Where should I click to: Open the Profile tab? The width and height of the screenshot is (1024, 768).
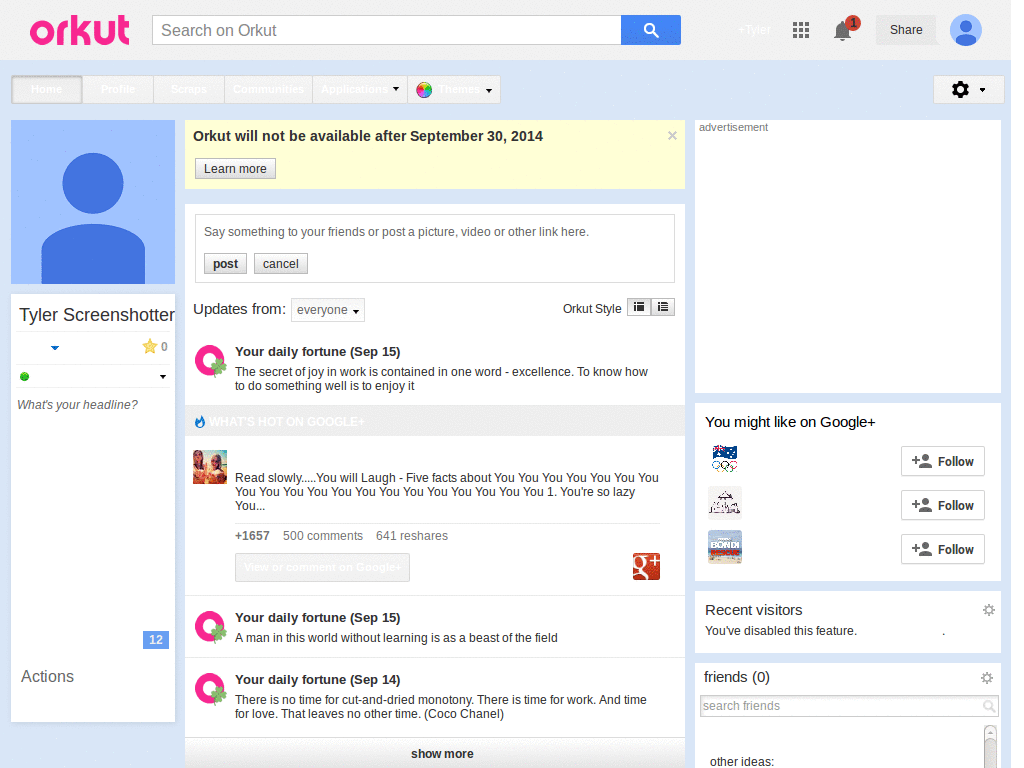click(x=118, y=89)
